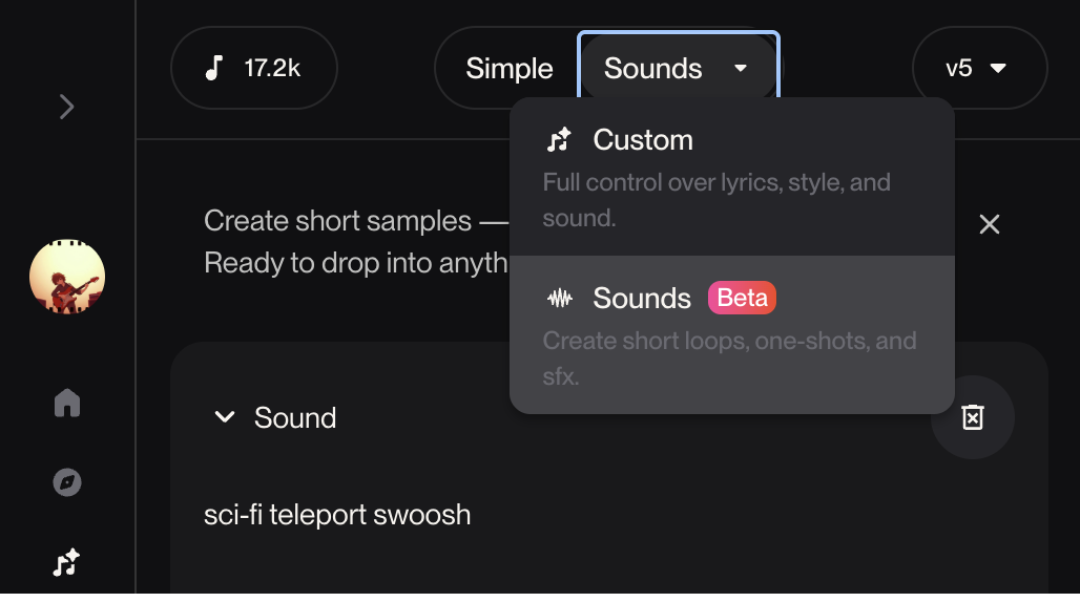
Task: Click the Sounds waveform icon
Action: [x=559, y=298]
